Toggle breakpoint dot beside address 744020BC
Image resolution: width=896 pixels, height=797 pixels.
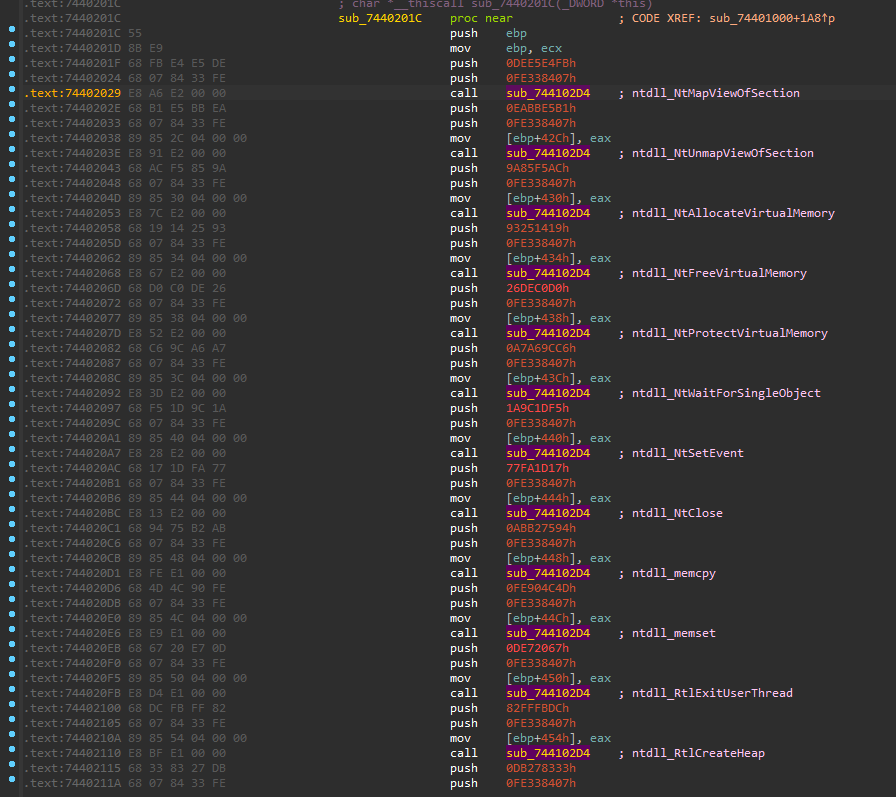[12, 509]
